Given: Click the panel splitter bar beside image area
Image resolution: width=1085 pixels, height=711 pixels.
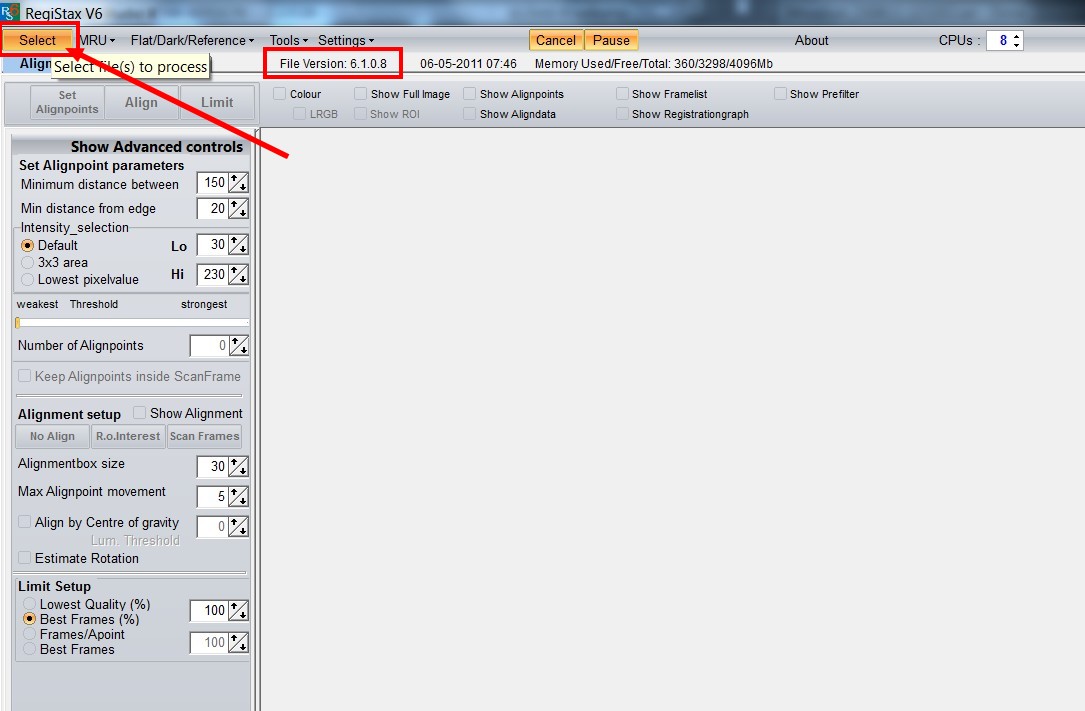Looking at the screenshot, I should point(257,419).
